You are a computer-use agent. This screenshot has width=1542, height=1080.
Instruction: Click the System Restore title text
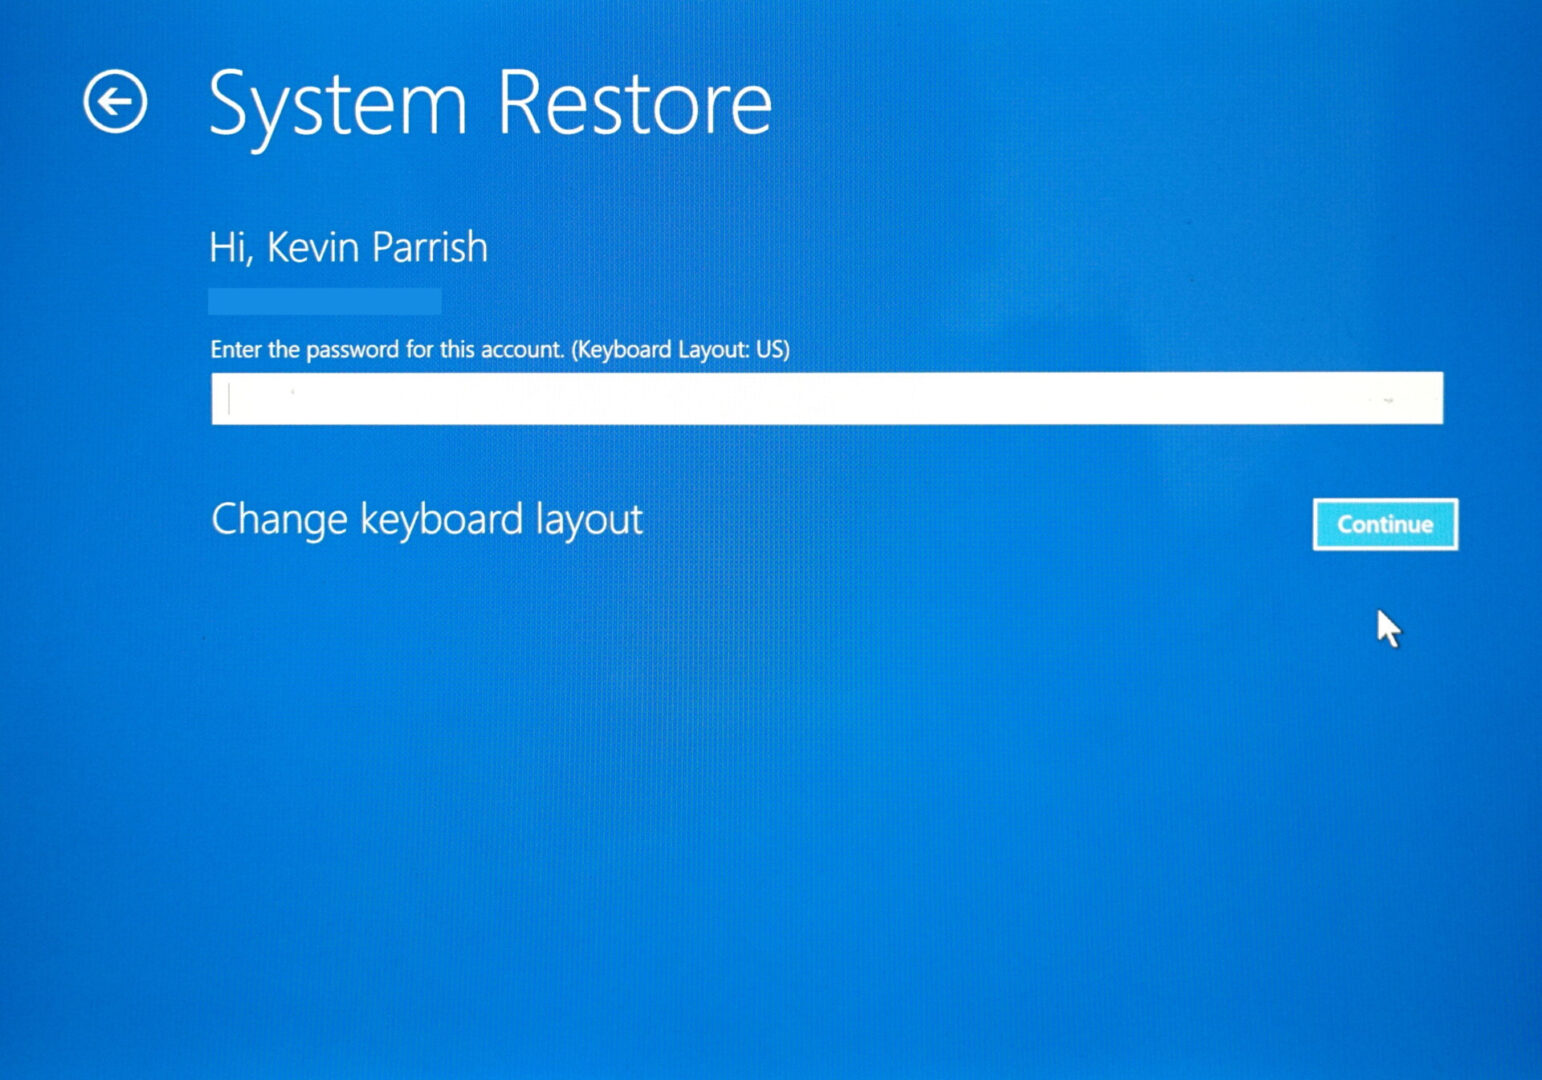click(x=492, y=100)
